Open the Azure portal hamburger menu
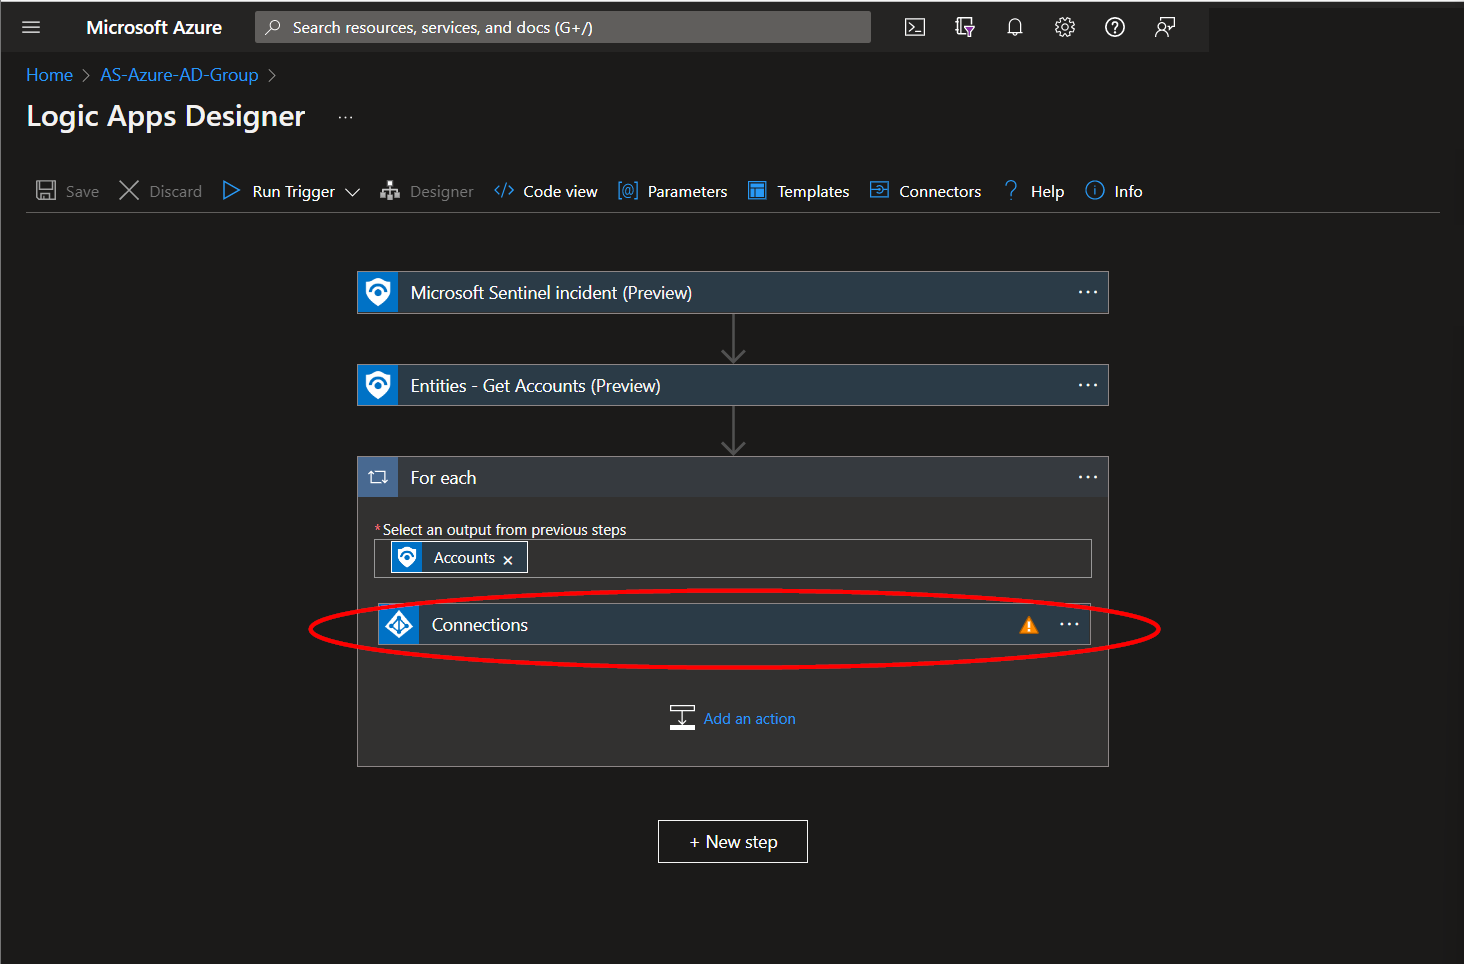Screen dimensions: 1464x964 click(31, 27)
